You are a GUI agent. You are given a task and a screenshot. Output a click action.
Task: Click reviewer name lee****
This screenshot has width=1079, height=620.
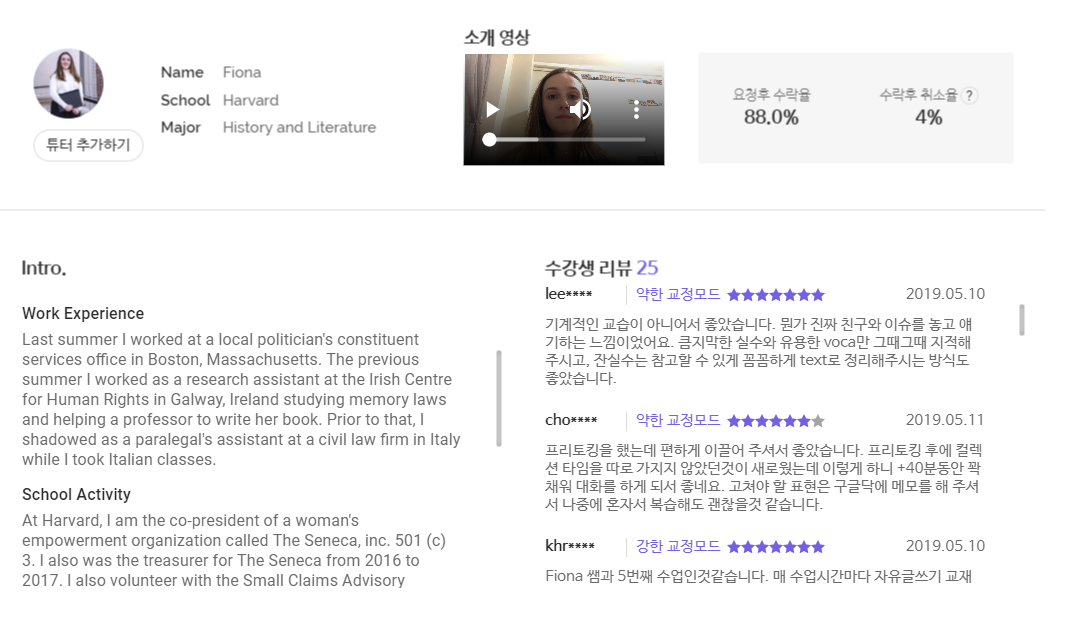[x=568, y=294]
